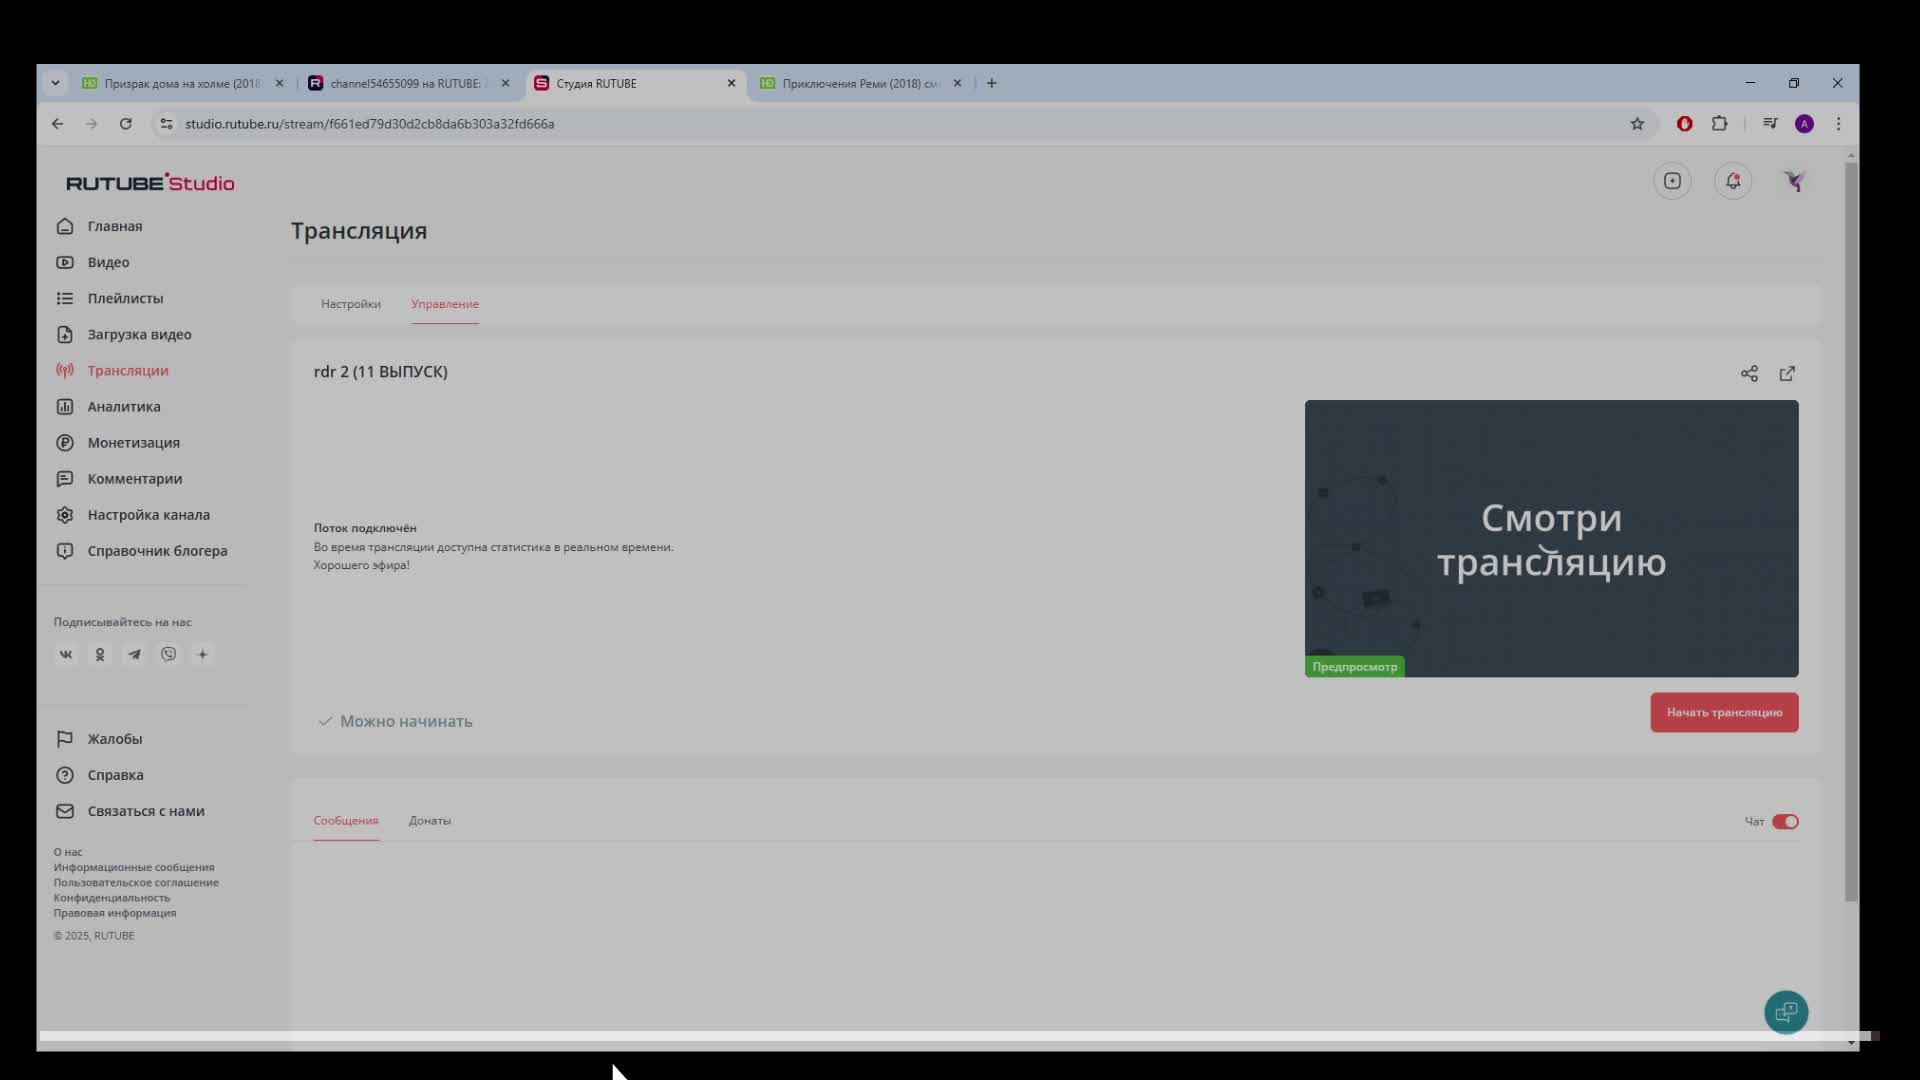Open broadcast in new window icon
Viewport: 1920px width, 1080px height.
pos(1787,373)
